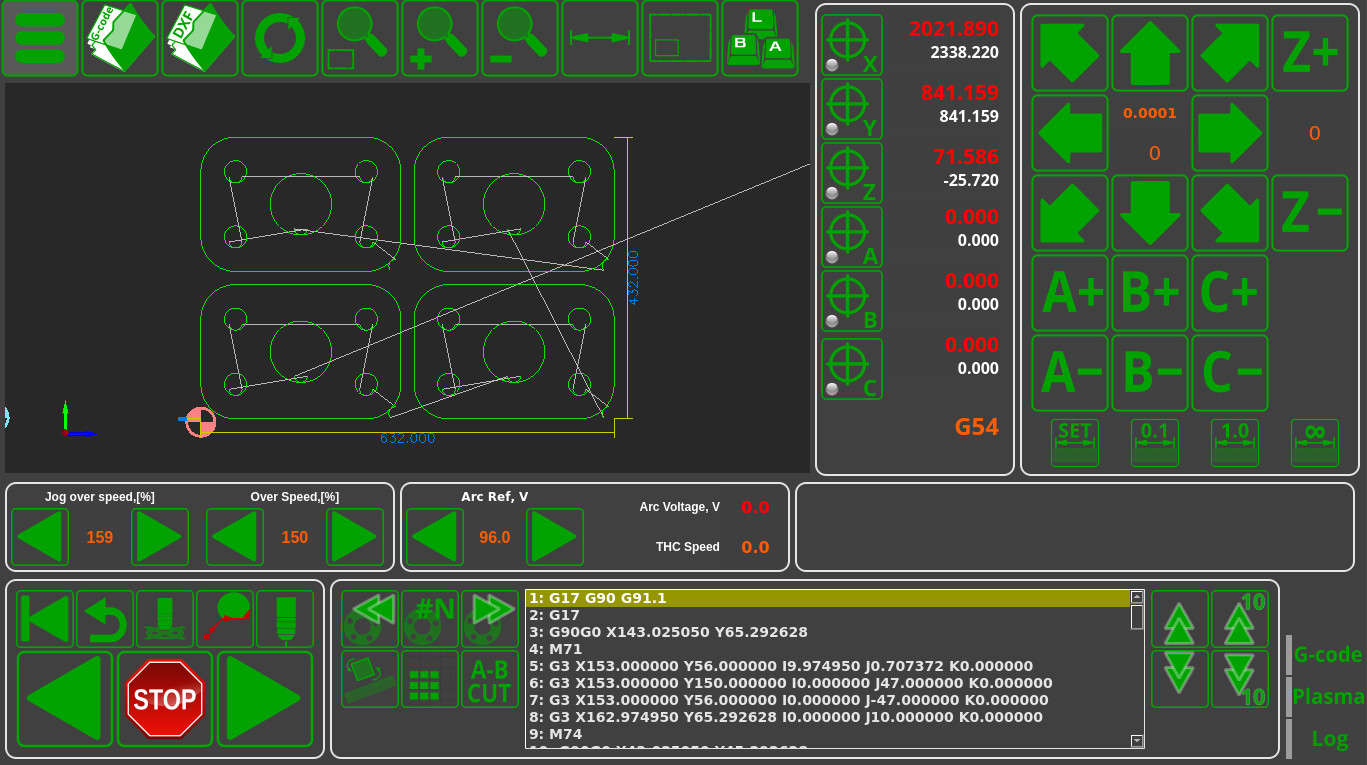This screenshot has height=765, width=1367.
Task: Import a DXF file
Action: pyautogui.click(x=200, y=39)
